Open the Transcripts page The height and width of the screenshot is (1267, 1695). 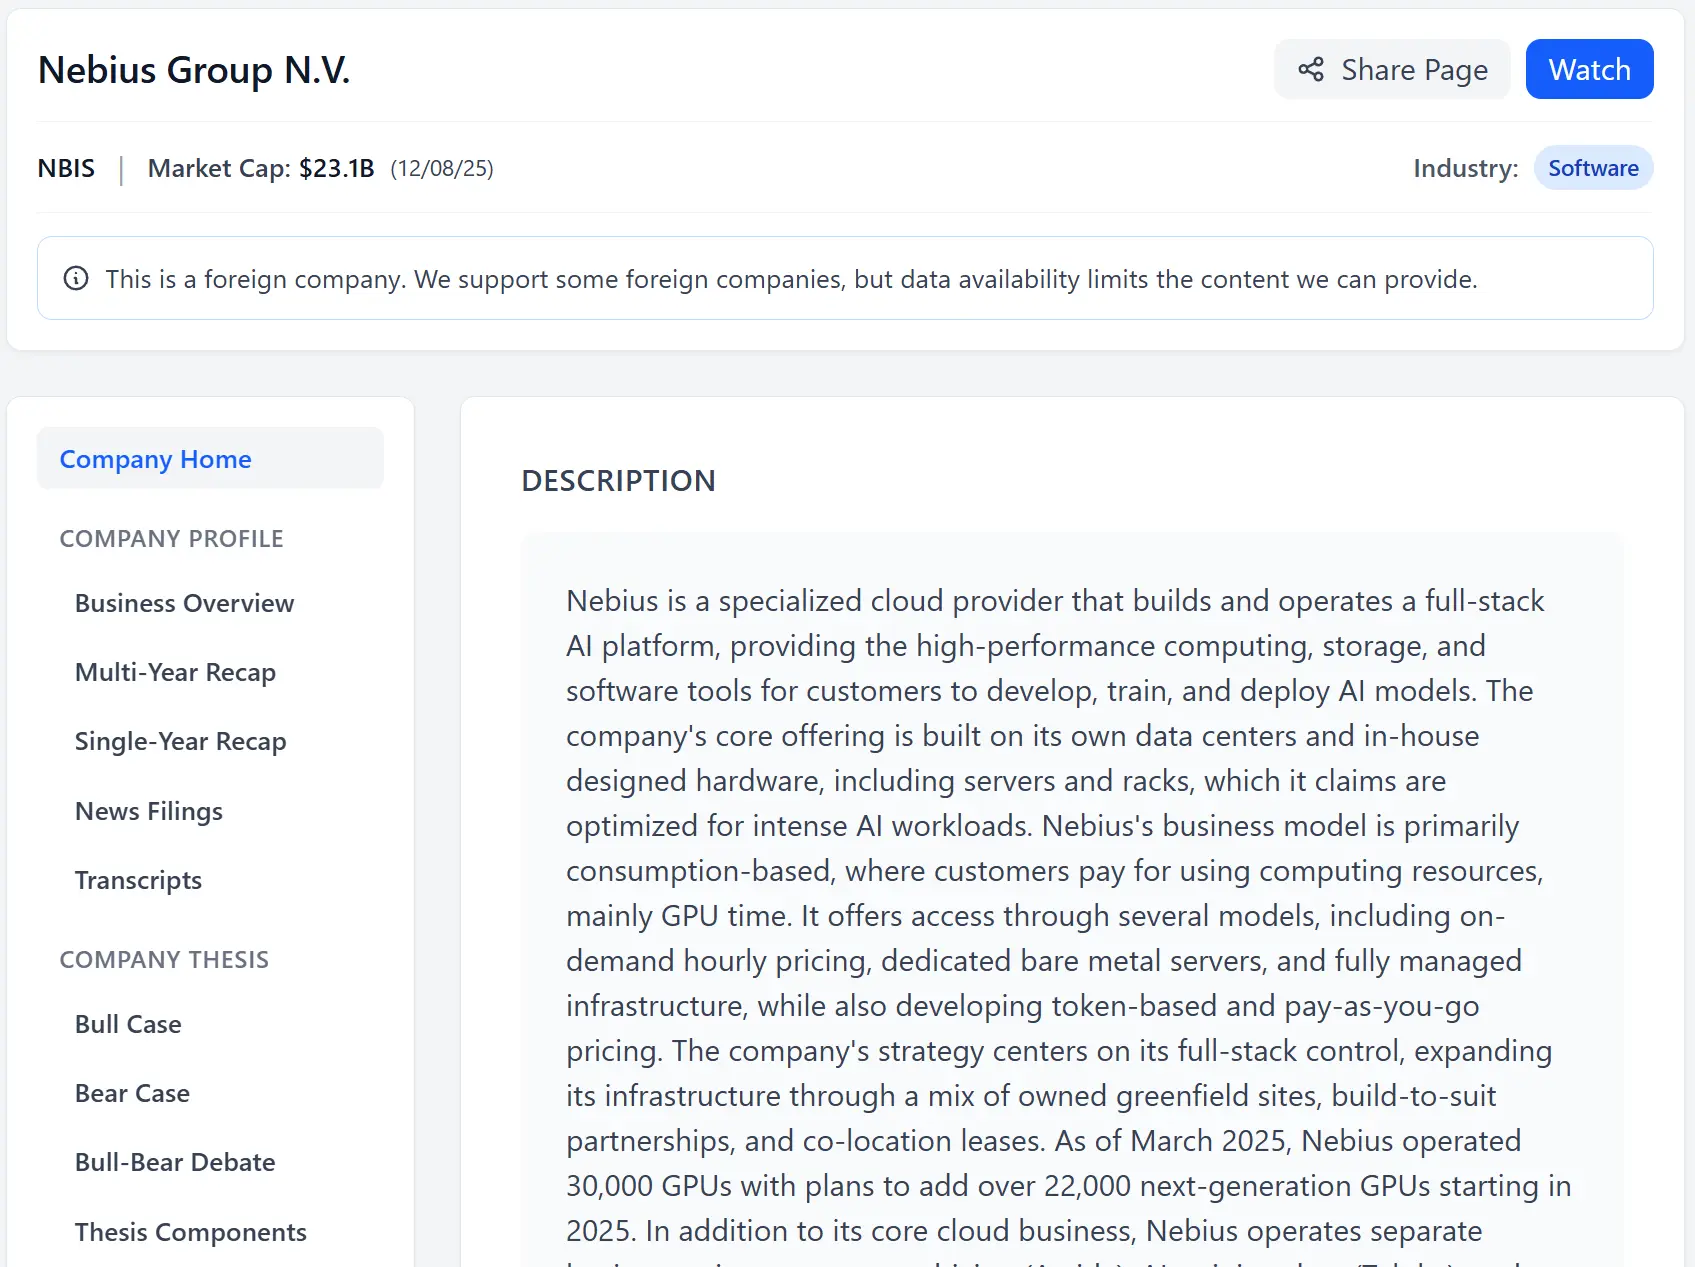click(x=139, y=880)
